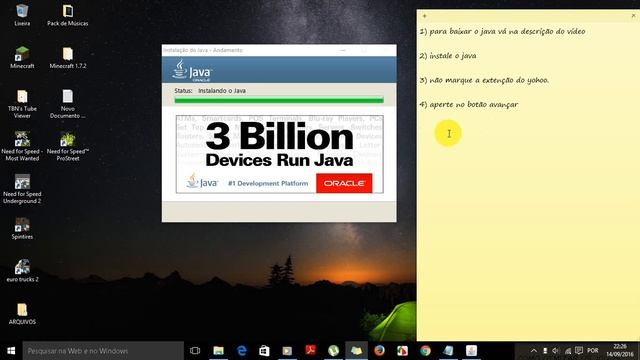Image resolution: width=640 pixels, height=360 pixels.
Task: Delete the sticky note with the X
Action: pyautogui.click(x=633, y=16)
